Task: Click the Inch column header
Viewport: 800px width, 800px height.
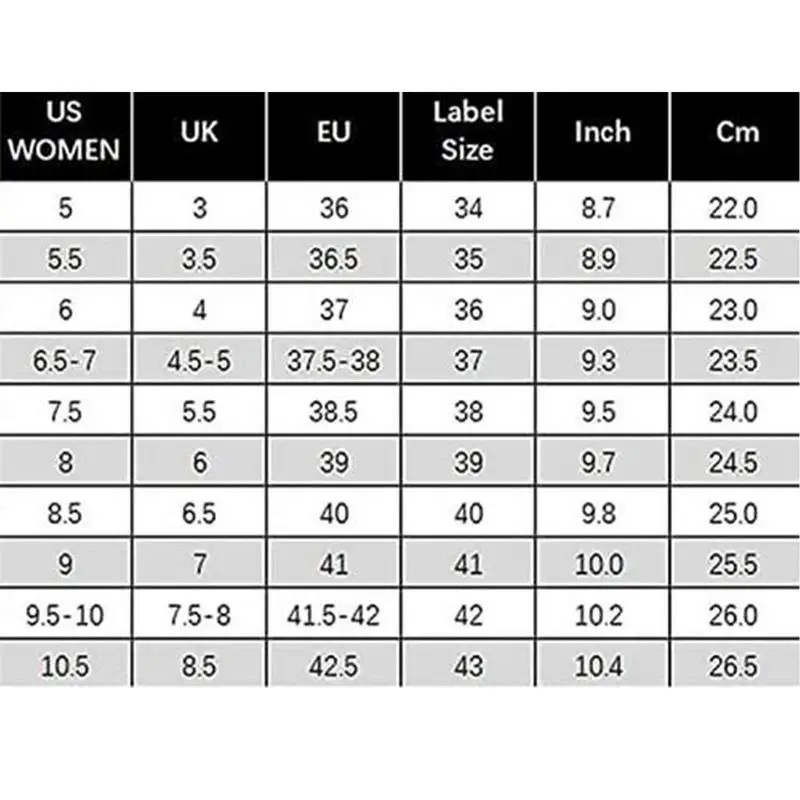Action: tap(602, 133)
